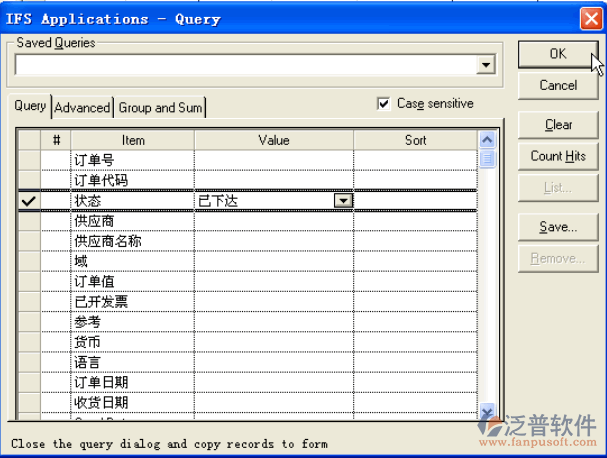Close the Query dialog with X
This screenshot has height=458, width=607.
(591, 18)
